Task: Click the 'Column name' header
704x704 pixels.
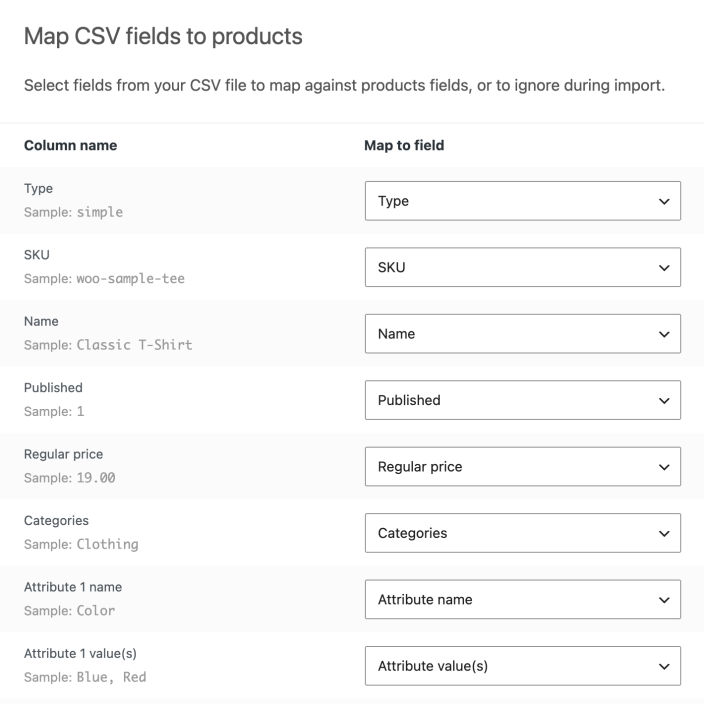Action: 70,145
